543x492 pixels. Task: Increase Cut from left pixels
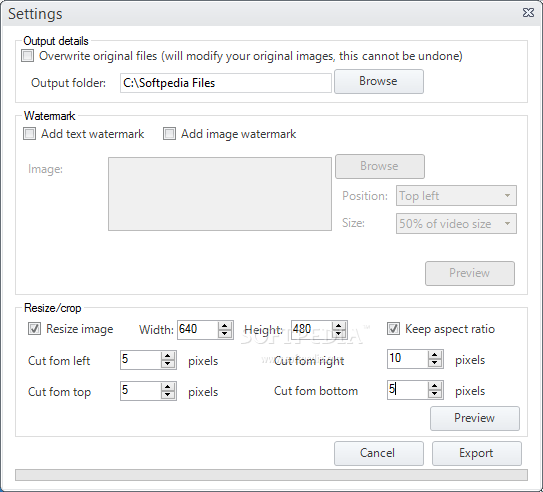coord(168,356)
